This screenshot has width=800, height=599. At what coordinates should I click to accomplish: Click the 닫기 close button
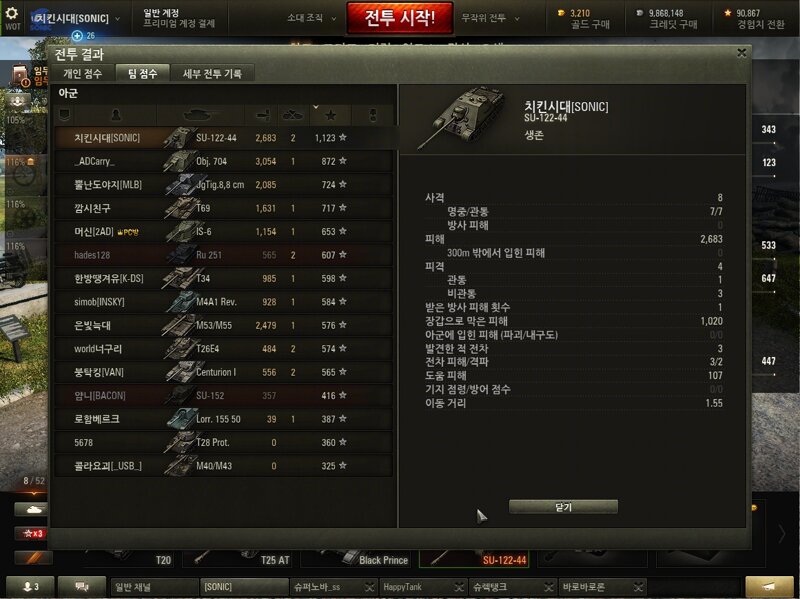tap(563, 507)
